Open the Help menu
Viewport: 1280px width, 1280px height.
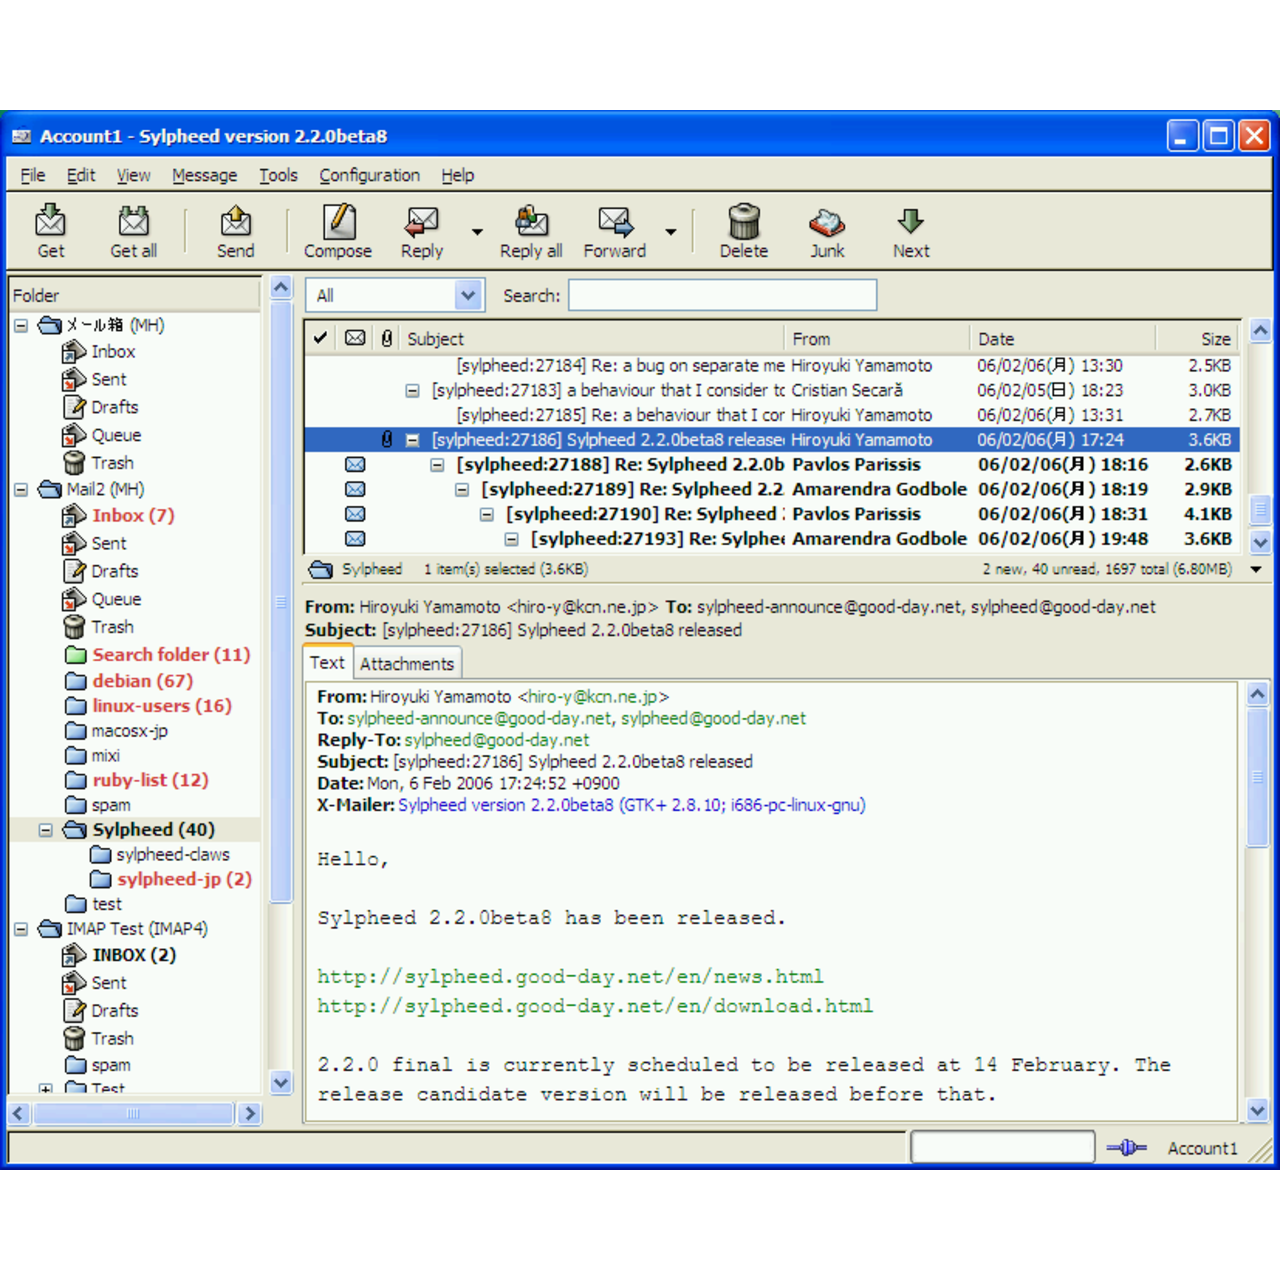(x=458, y=175)
